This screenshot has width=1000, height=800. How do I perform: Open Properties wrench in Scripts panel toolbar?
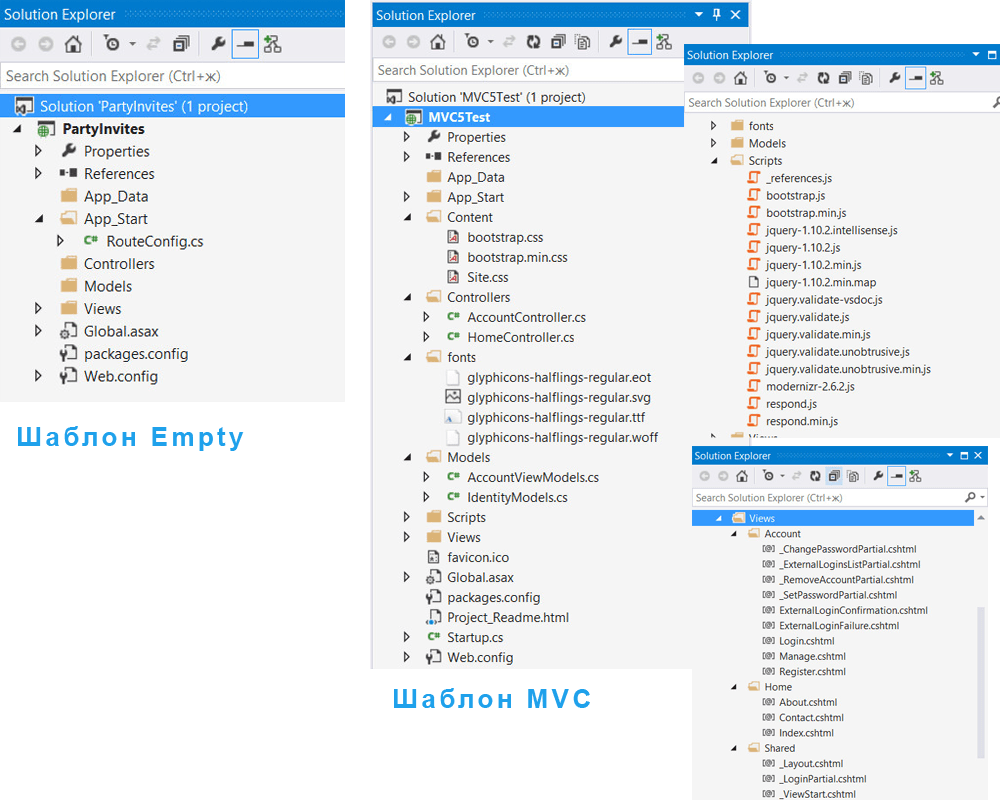[895, 78]
